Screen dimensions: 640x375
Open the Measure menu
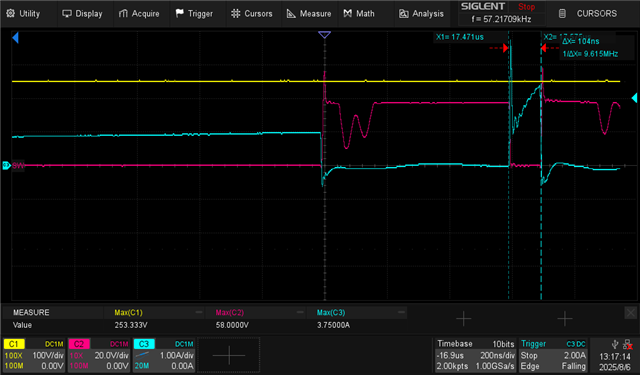pos(309,13)
